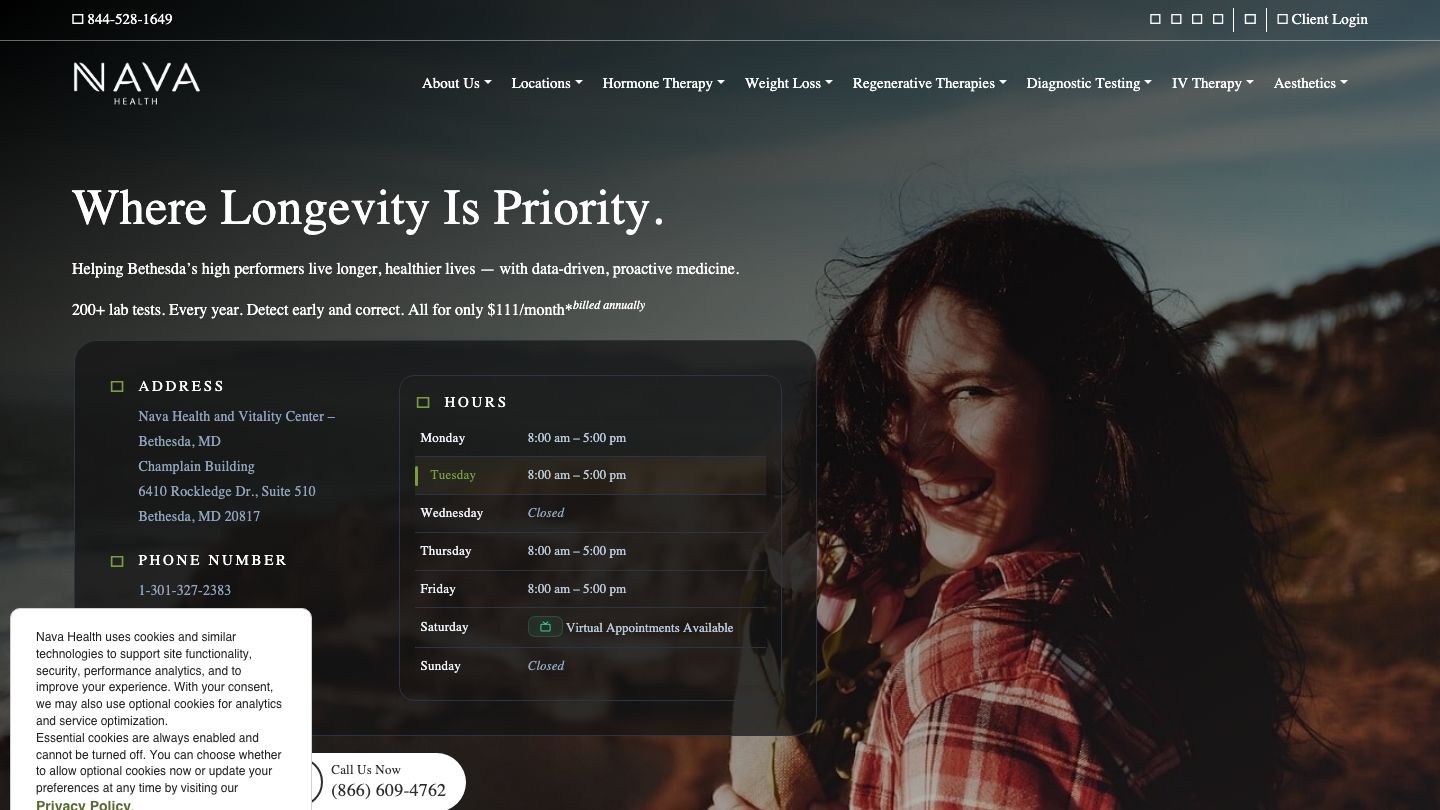The image size is (1440, 810).
Task: Click the icon beside 844-528-1649 in top bar
Action: pos(78,19)
